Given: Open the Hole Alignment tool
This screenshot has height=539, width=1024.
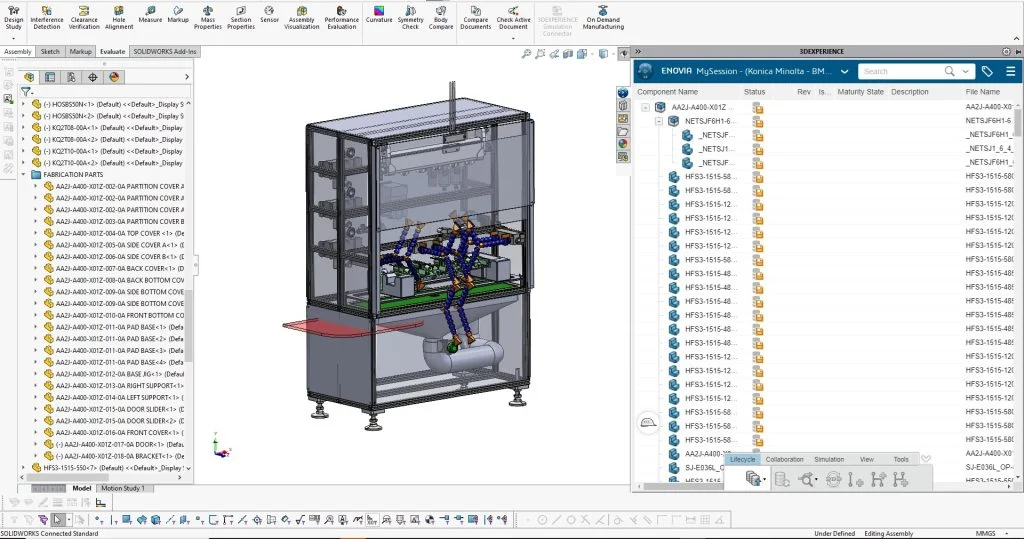Looking at the screenshot, I should point(119,17).
